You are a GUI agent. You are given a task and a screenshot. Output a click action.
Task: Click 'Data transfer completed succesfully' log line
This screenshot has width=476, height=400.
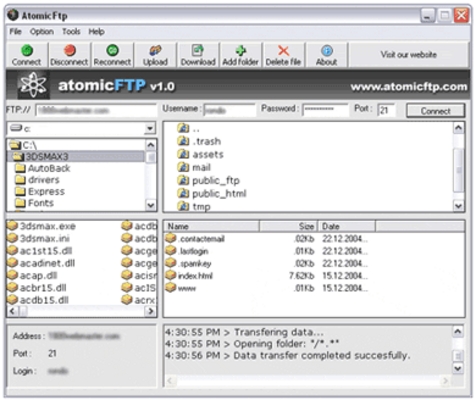click(x=288, y=356)
